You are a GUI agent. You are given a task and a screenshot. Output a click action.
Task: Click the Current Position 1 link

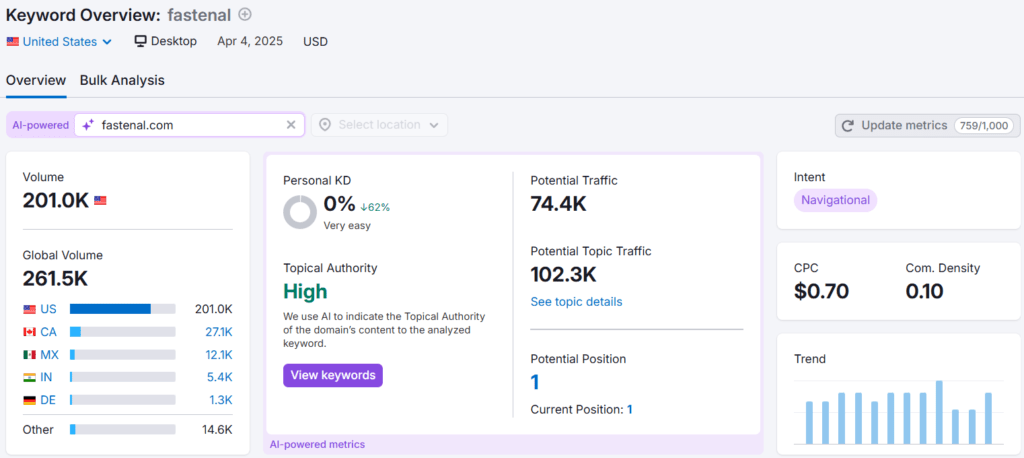630,410
